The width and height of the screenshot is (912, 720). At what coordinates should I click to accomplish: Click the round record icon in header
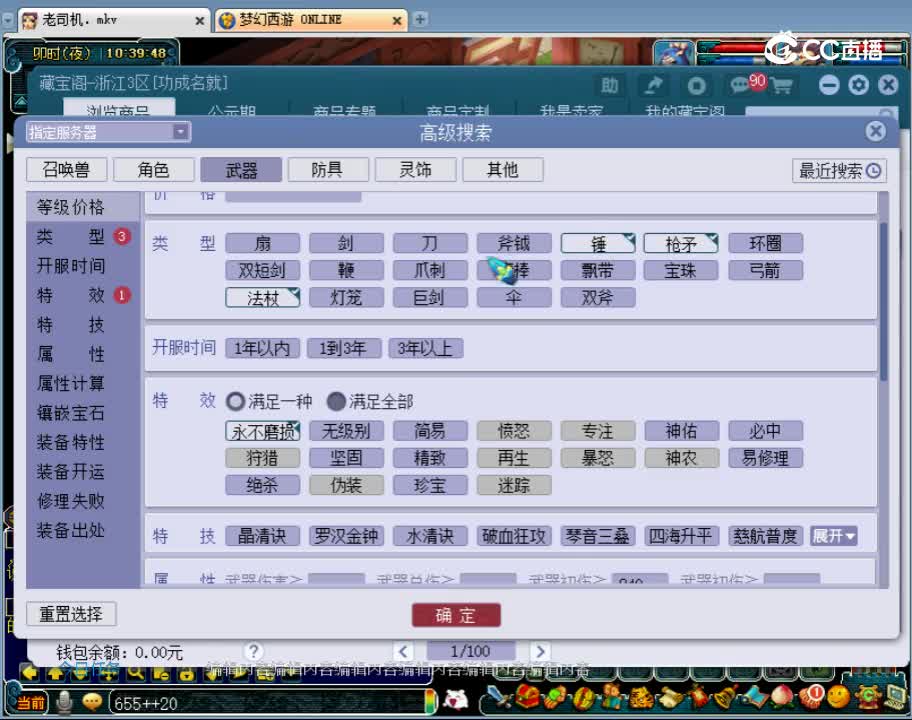click(696, 86)
